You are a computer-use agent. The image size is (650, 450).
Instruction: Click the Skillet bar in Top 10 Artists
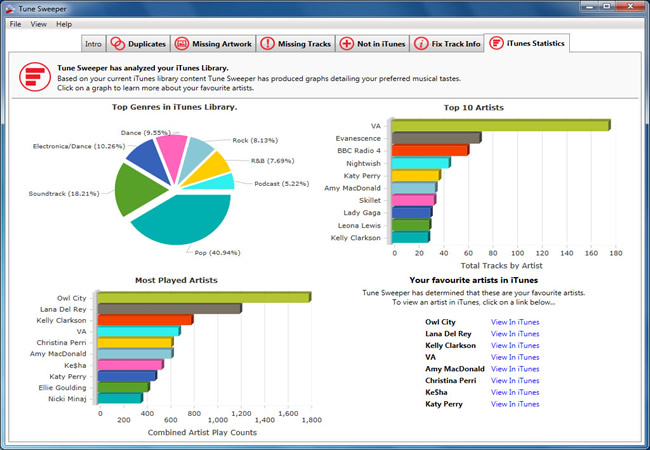[414, 200]
